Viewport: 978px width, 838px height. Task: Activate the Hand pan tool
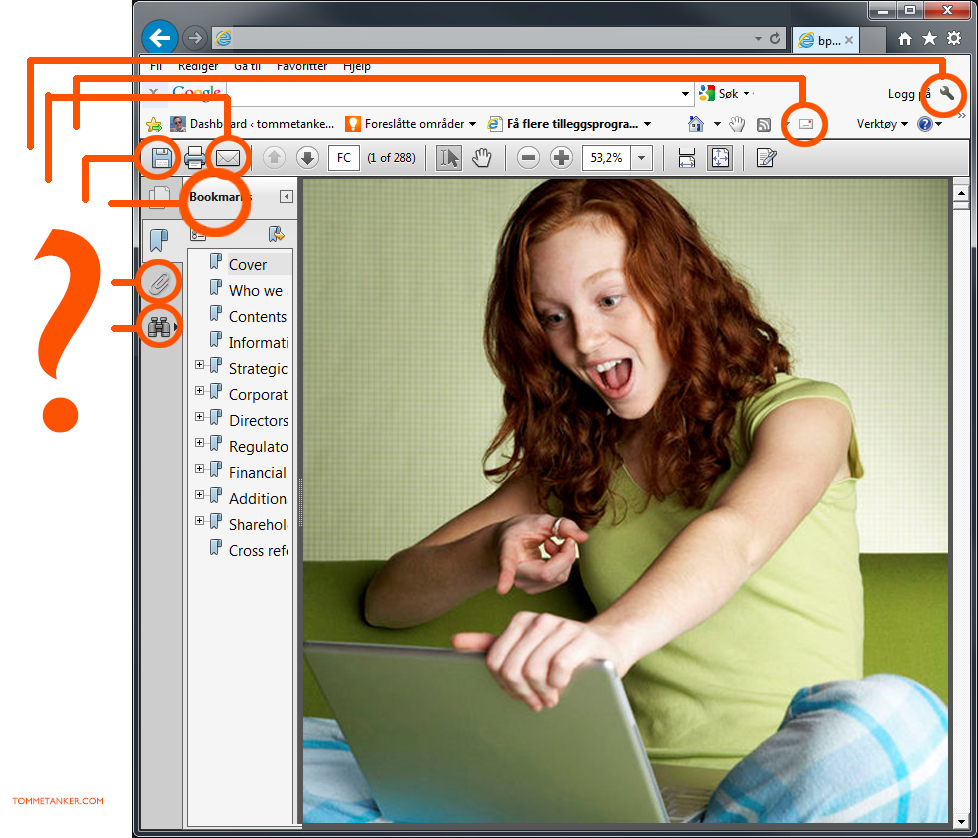482,157
